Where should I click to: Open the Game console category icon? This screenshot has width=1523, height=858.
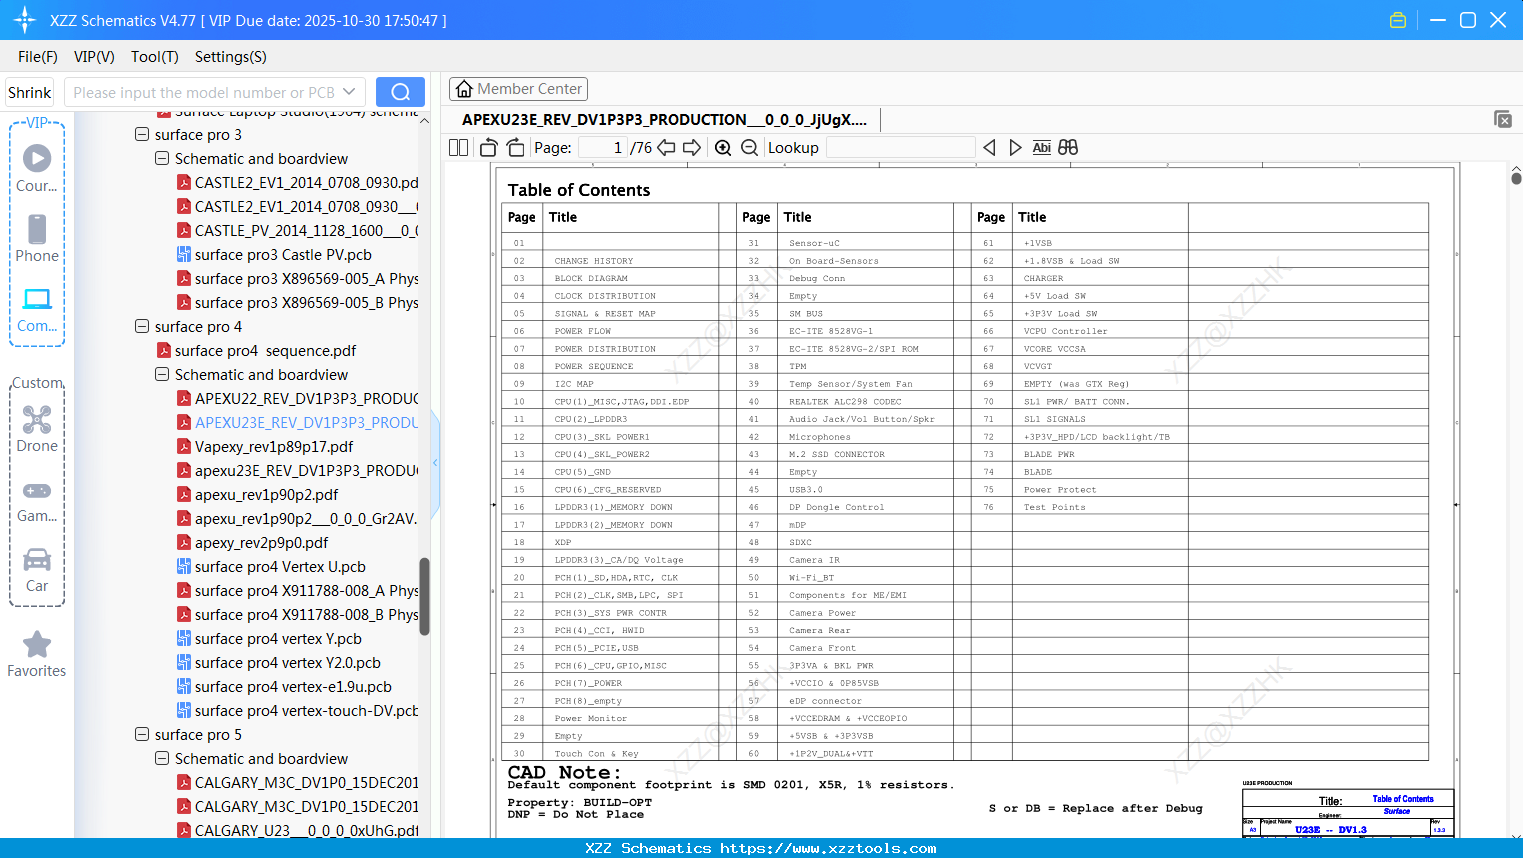37,500
